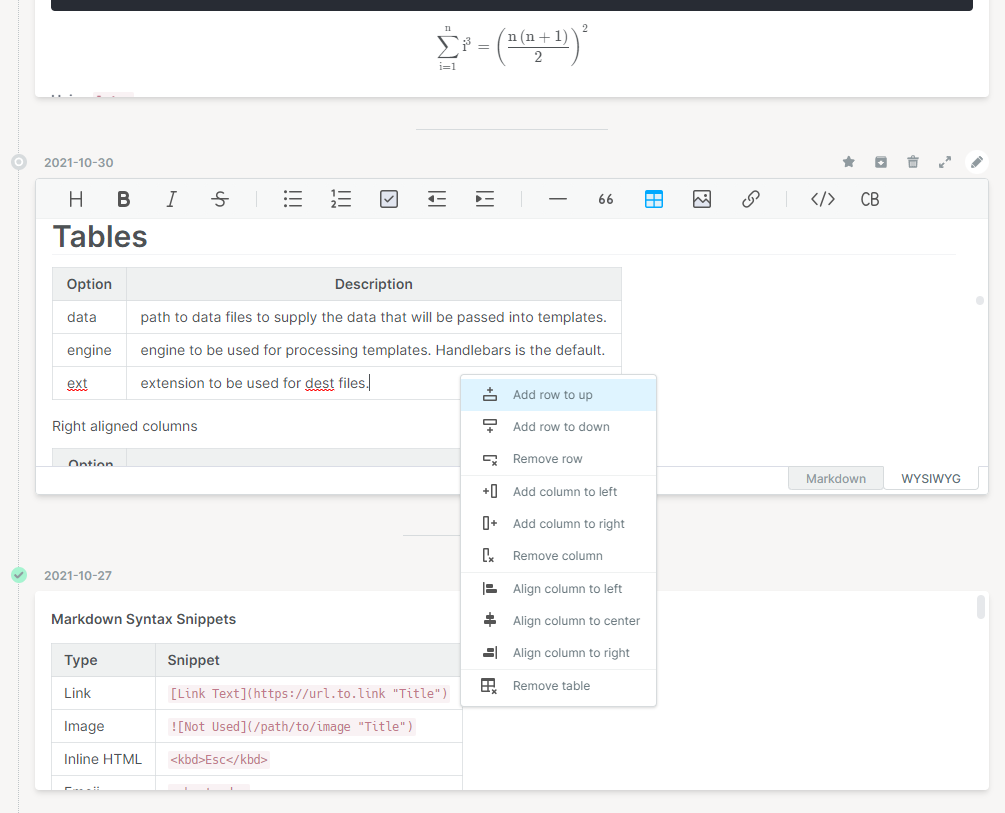This screenshot has width=1005, height=813.
Task: Expand the note to fullscreen
Action: [x=944, y=161]
